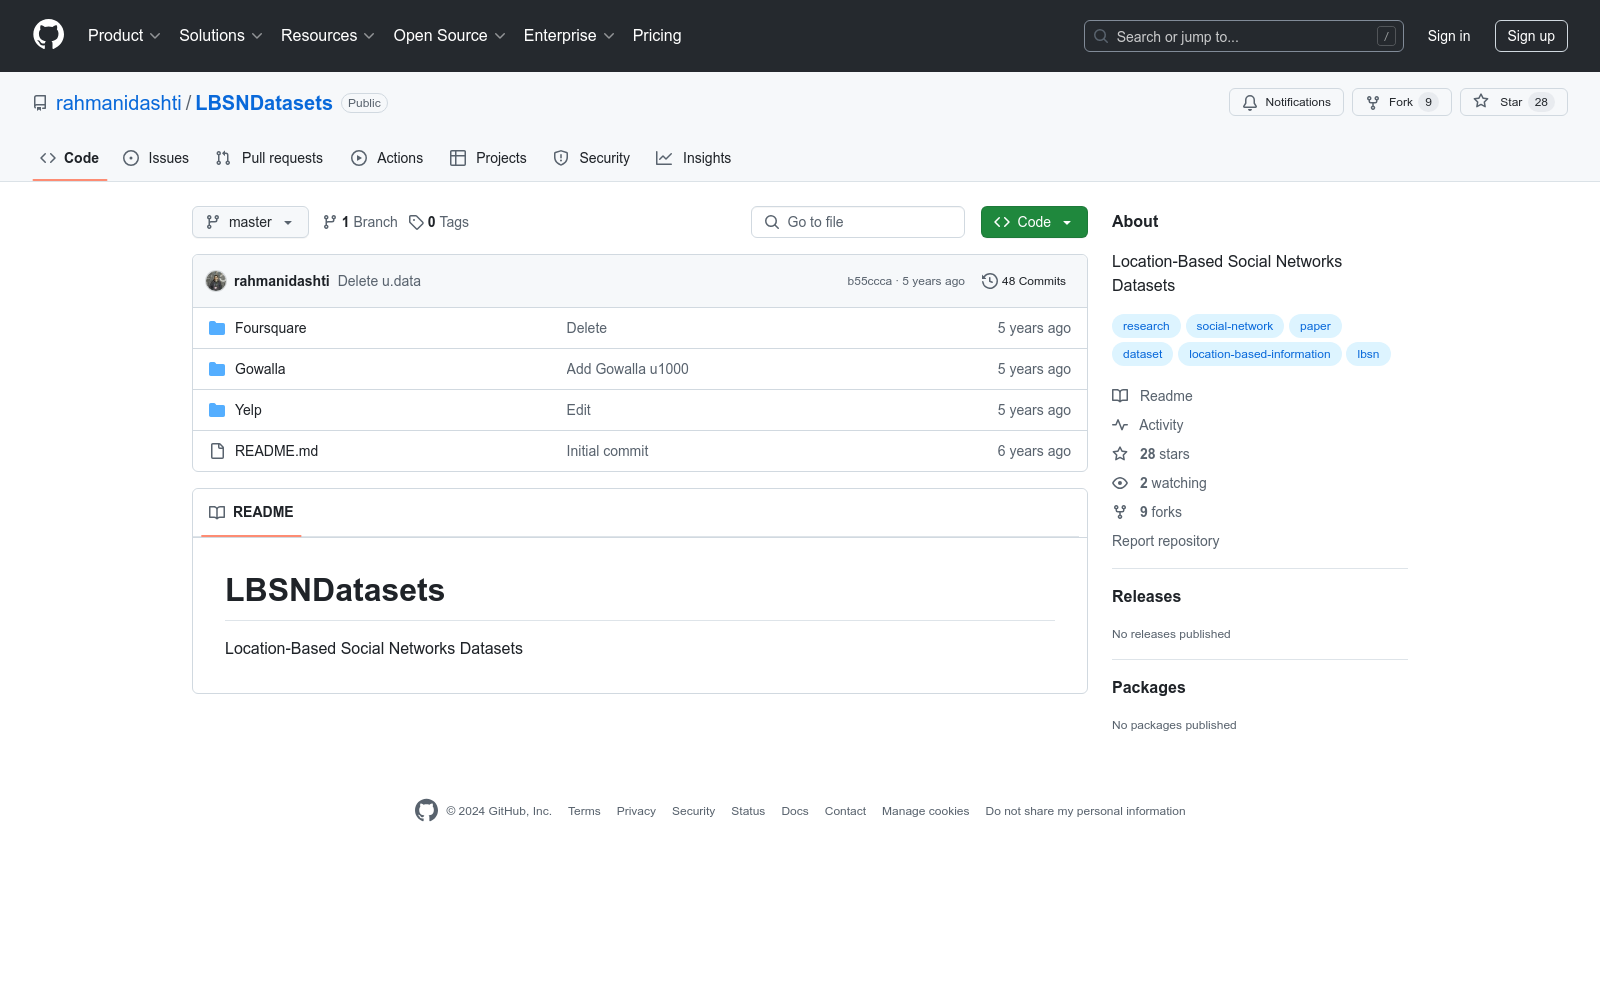Open the rahmanidashti owner profile link

pyautogui.click(x=119, y=103)
